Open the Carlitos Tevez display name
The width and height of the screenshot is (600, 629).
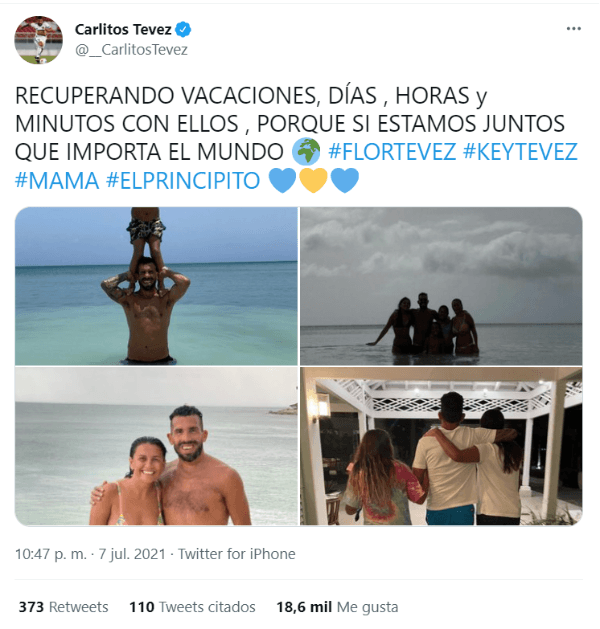pos(123,29)
